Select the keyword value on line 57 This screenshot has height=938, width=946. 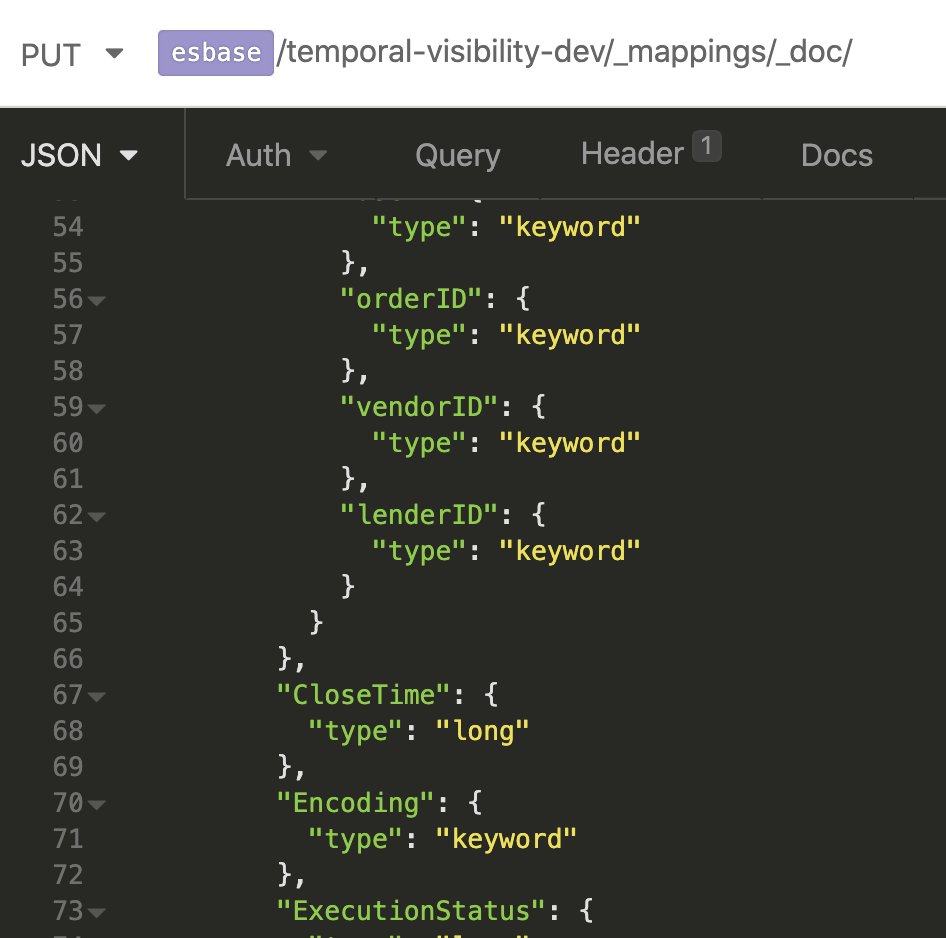570,334
